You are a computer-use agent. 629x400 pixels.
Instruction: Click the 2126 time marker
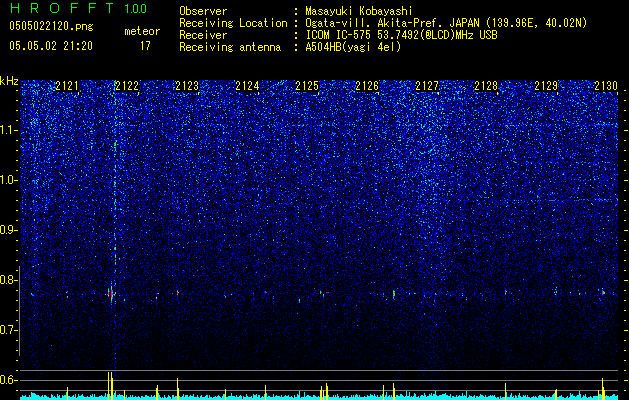[x=367, y=86]
